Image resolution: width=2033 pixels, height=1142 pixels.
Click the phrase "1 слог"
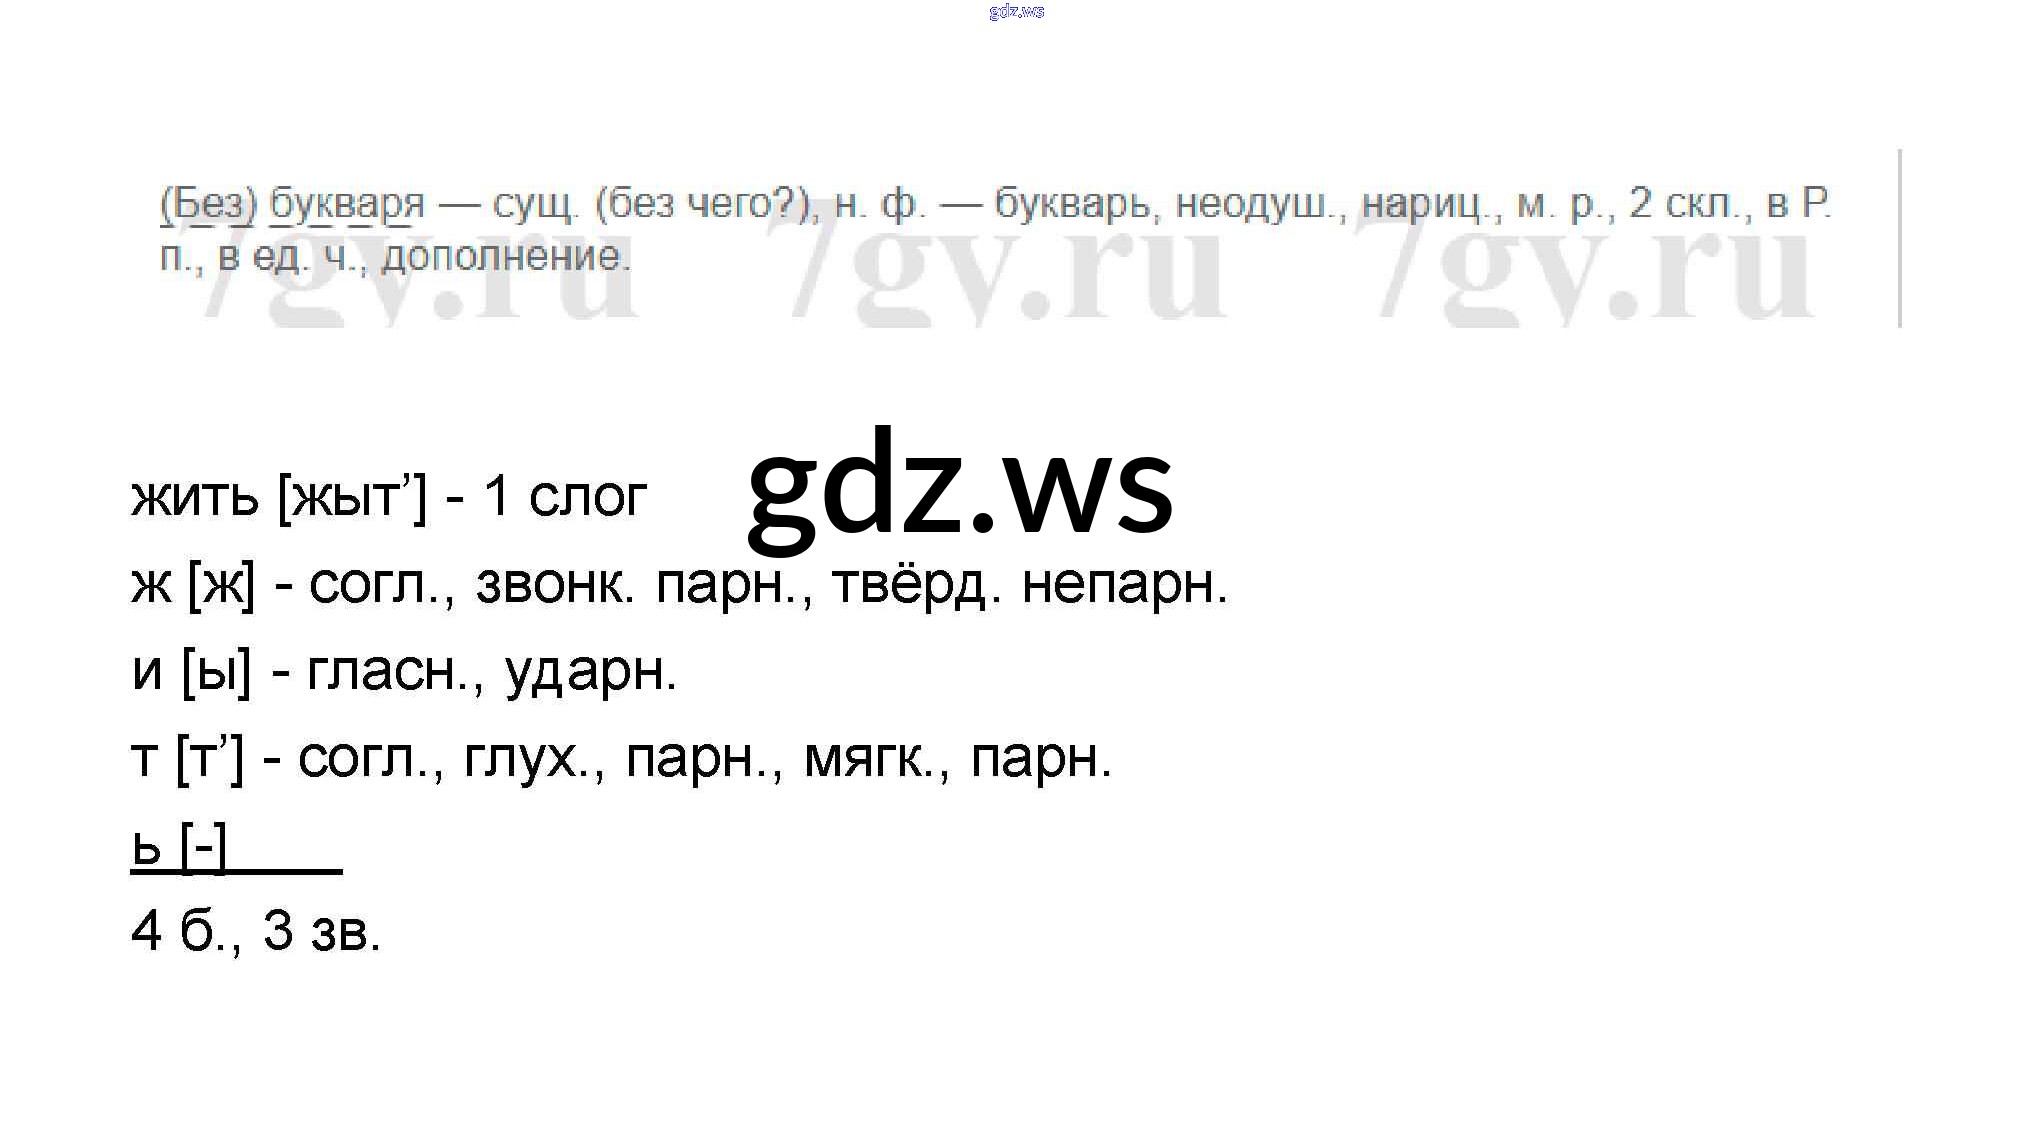point(565,496)
